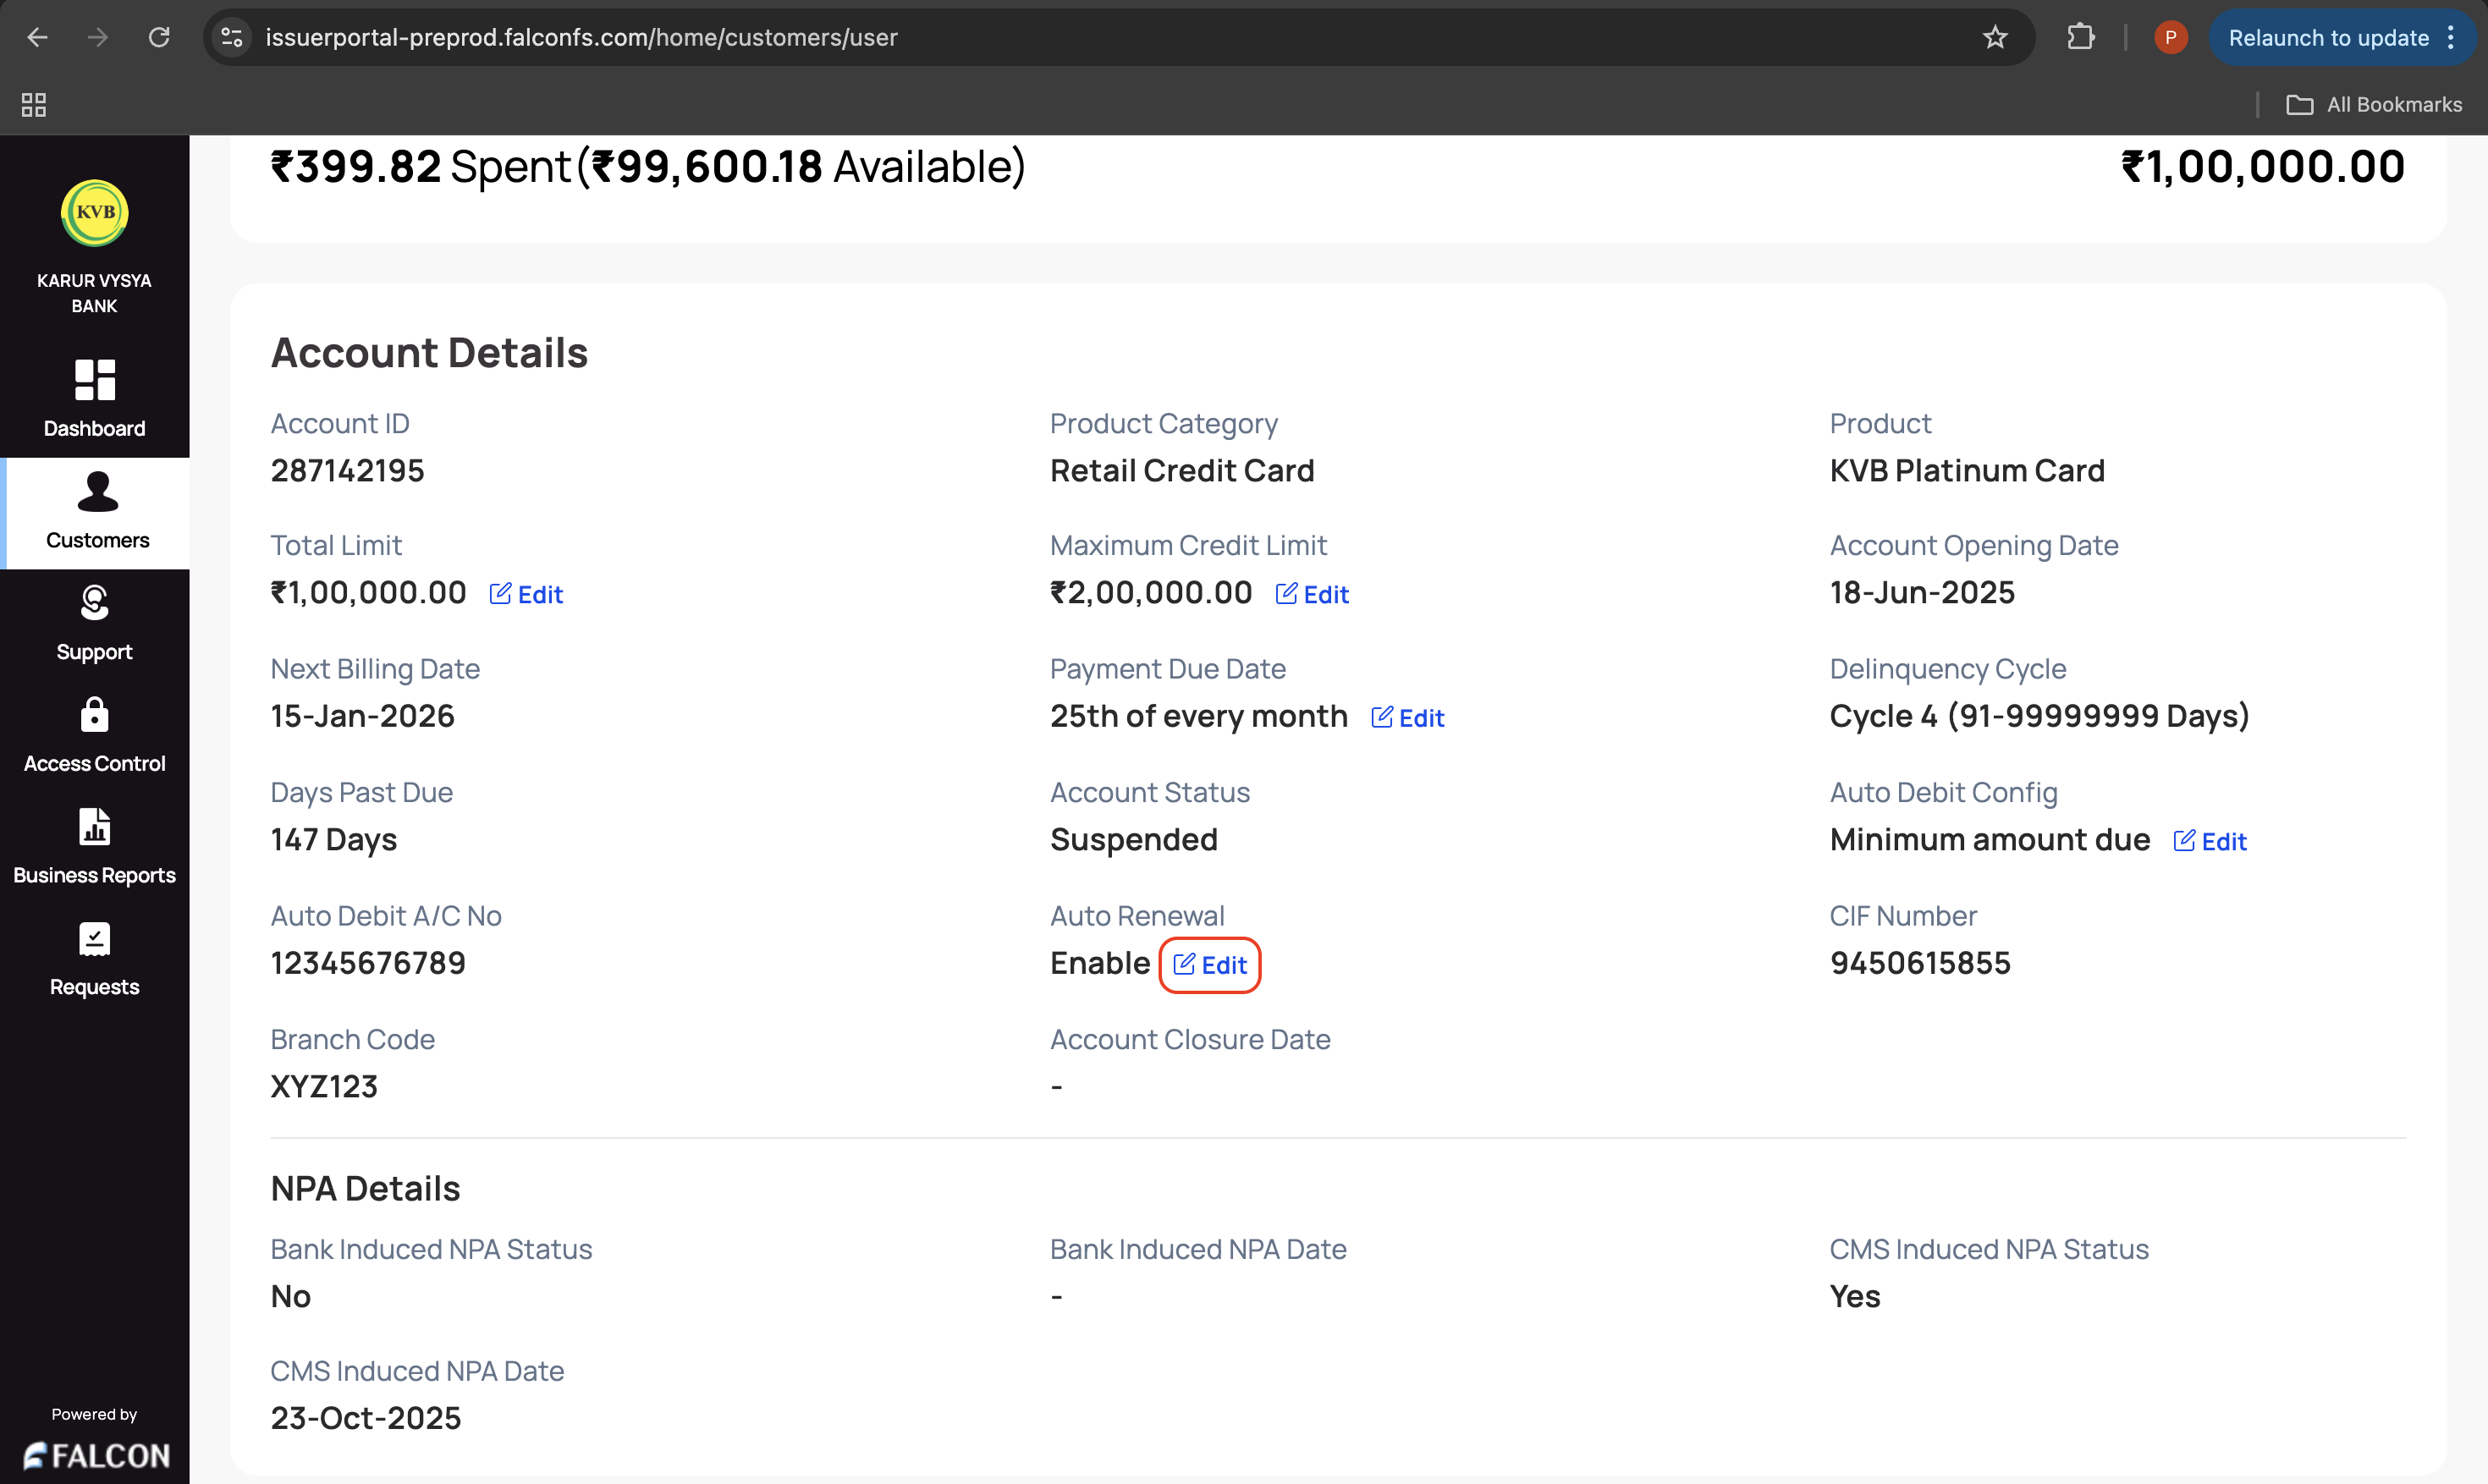Open browser extensions puzzle icon
Screen dimensions: 2488x1484
tap(2081, 38)
